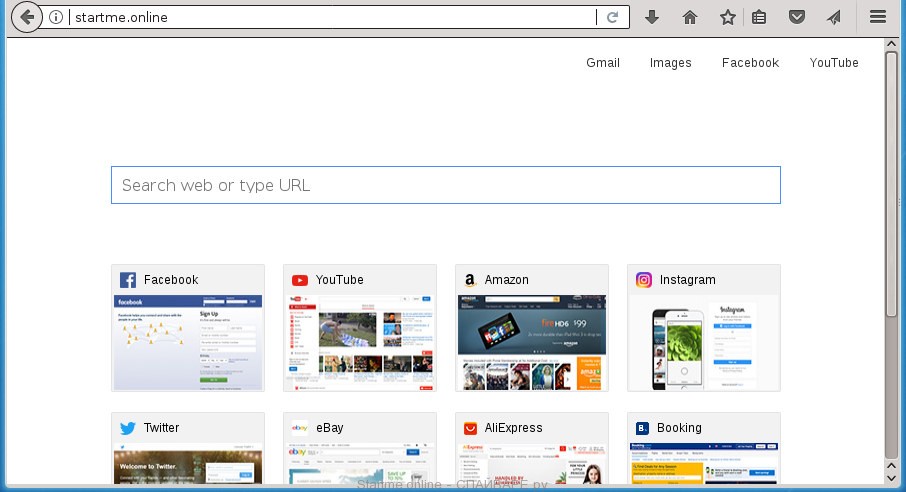This screenshot has width=906, height=492.
Task: Open the hamburger menu
Action: click(878, 17)
